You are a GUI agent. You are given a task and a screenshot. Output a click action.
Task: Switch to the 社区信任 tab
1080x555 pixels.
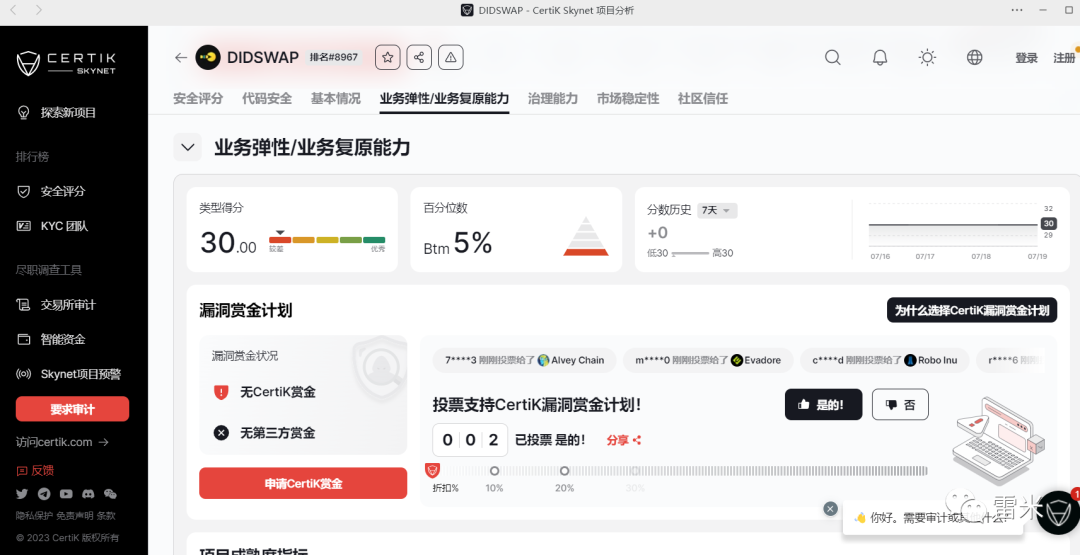tap(703, 98)
